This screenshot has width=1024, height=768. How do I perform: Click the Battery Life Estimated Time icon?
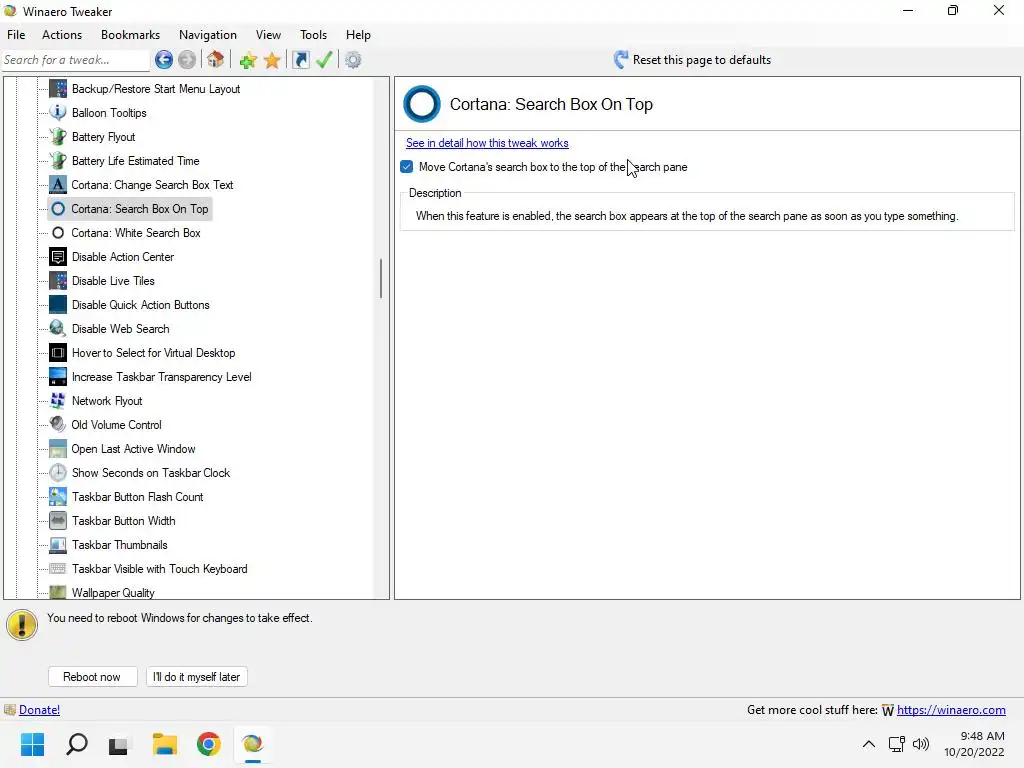(x=58, y=161)
